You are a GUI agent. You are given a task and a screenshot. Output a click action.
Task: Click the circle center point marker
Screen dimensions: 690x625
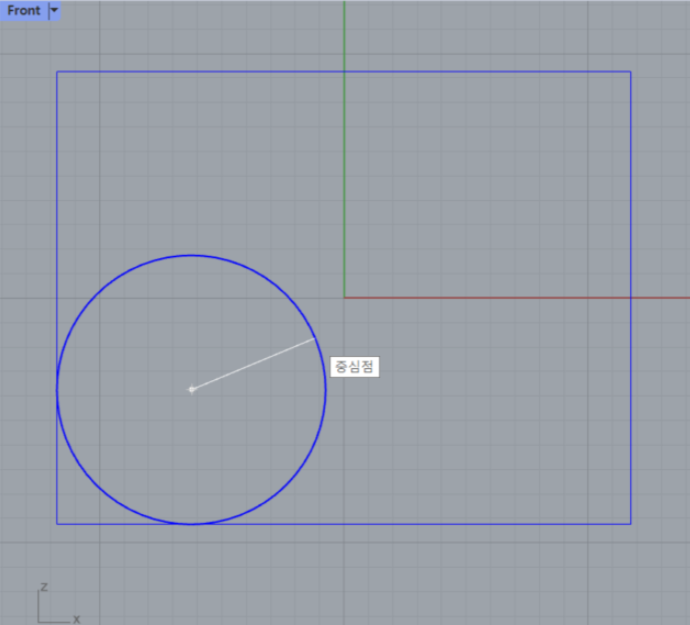[191, 389]
